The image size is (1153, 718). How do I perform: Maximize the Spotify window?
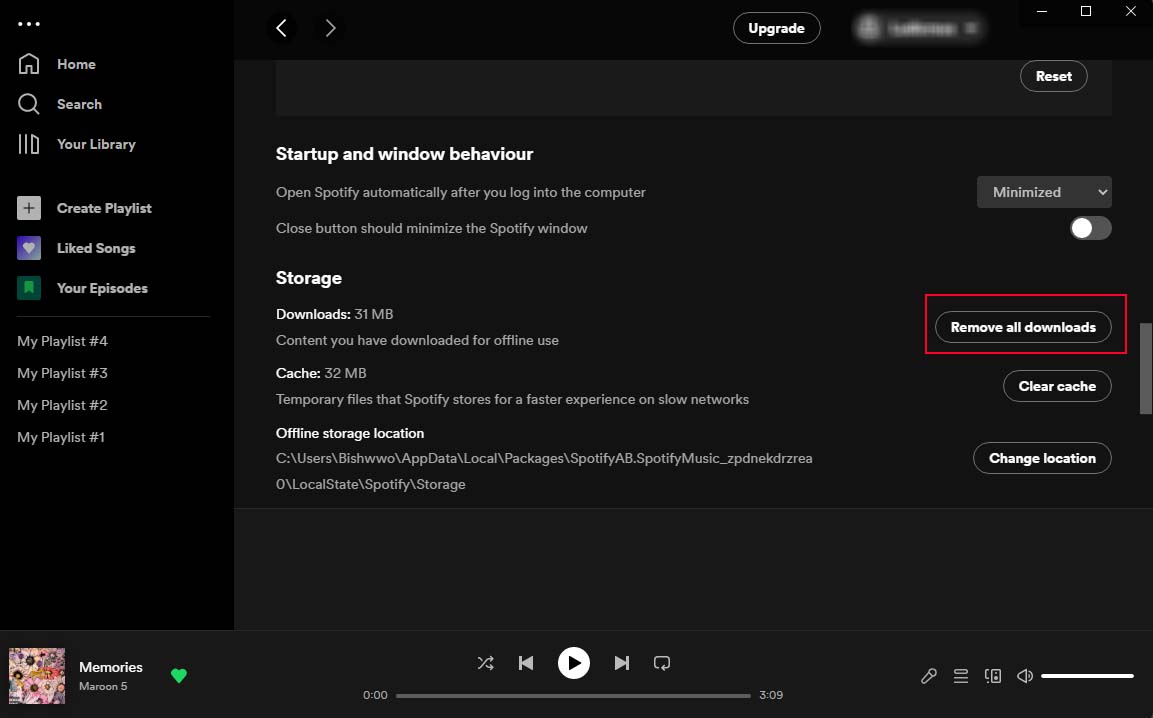(1085, 11)
